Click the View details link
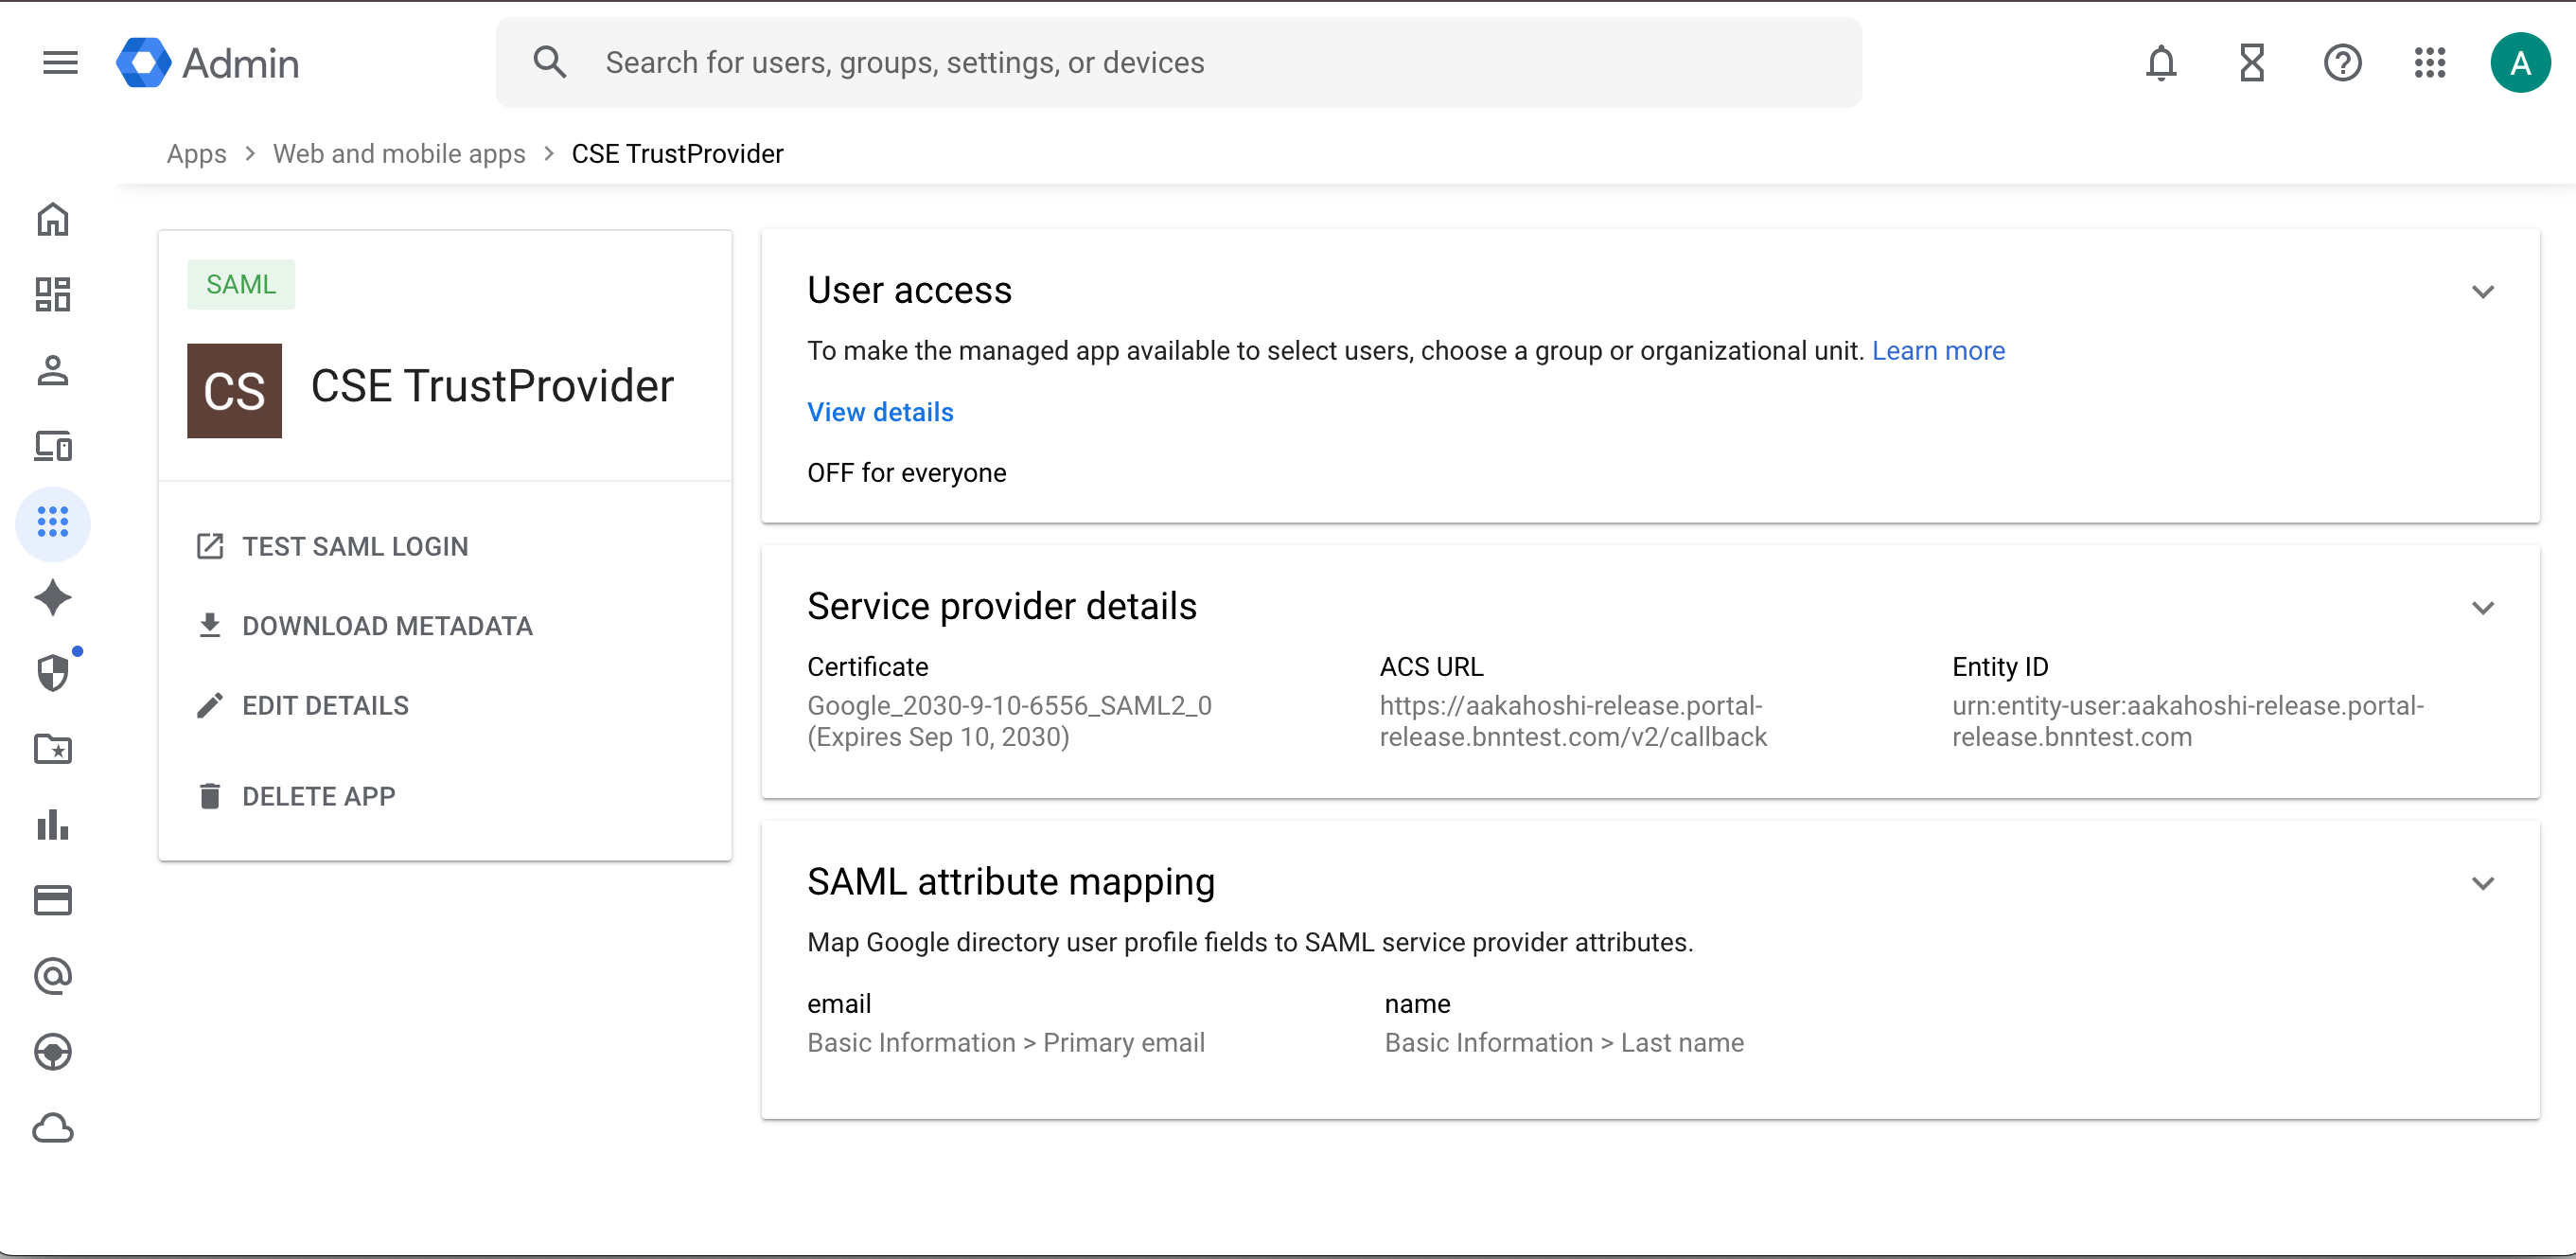Image resolution: width=2576 pixels, height=1259 pixels. tap(880, 412)
